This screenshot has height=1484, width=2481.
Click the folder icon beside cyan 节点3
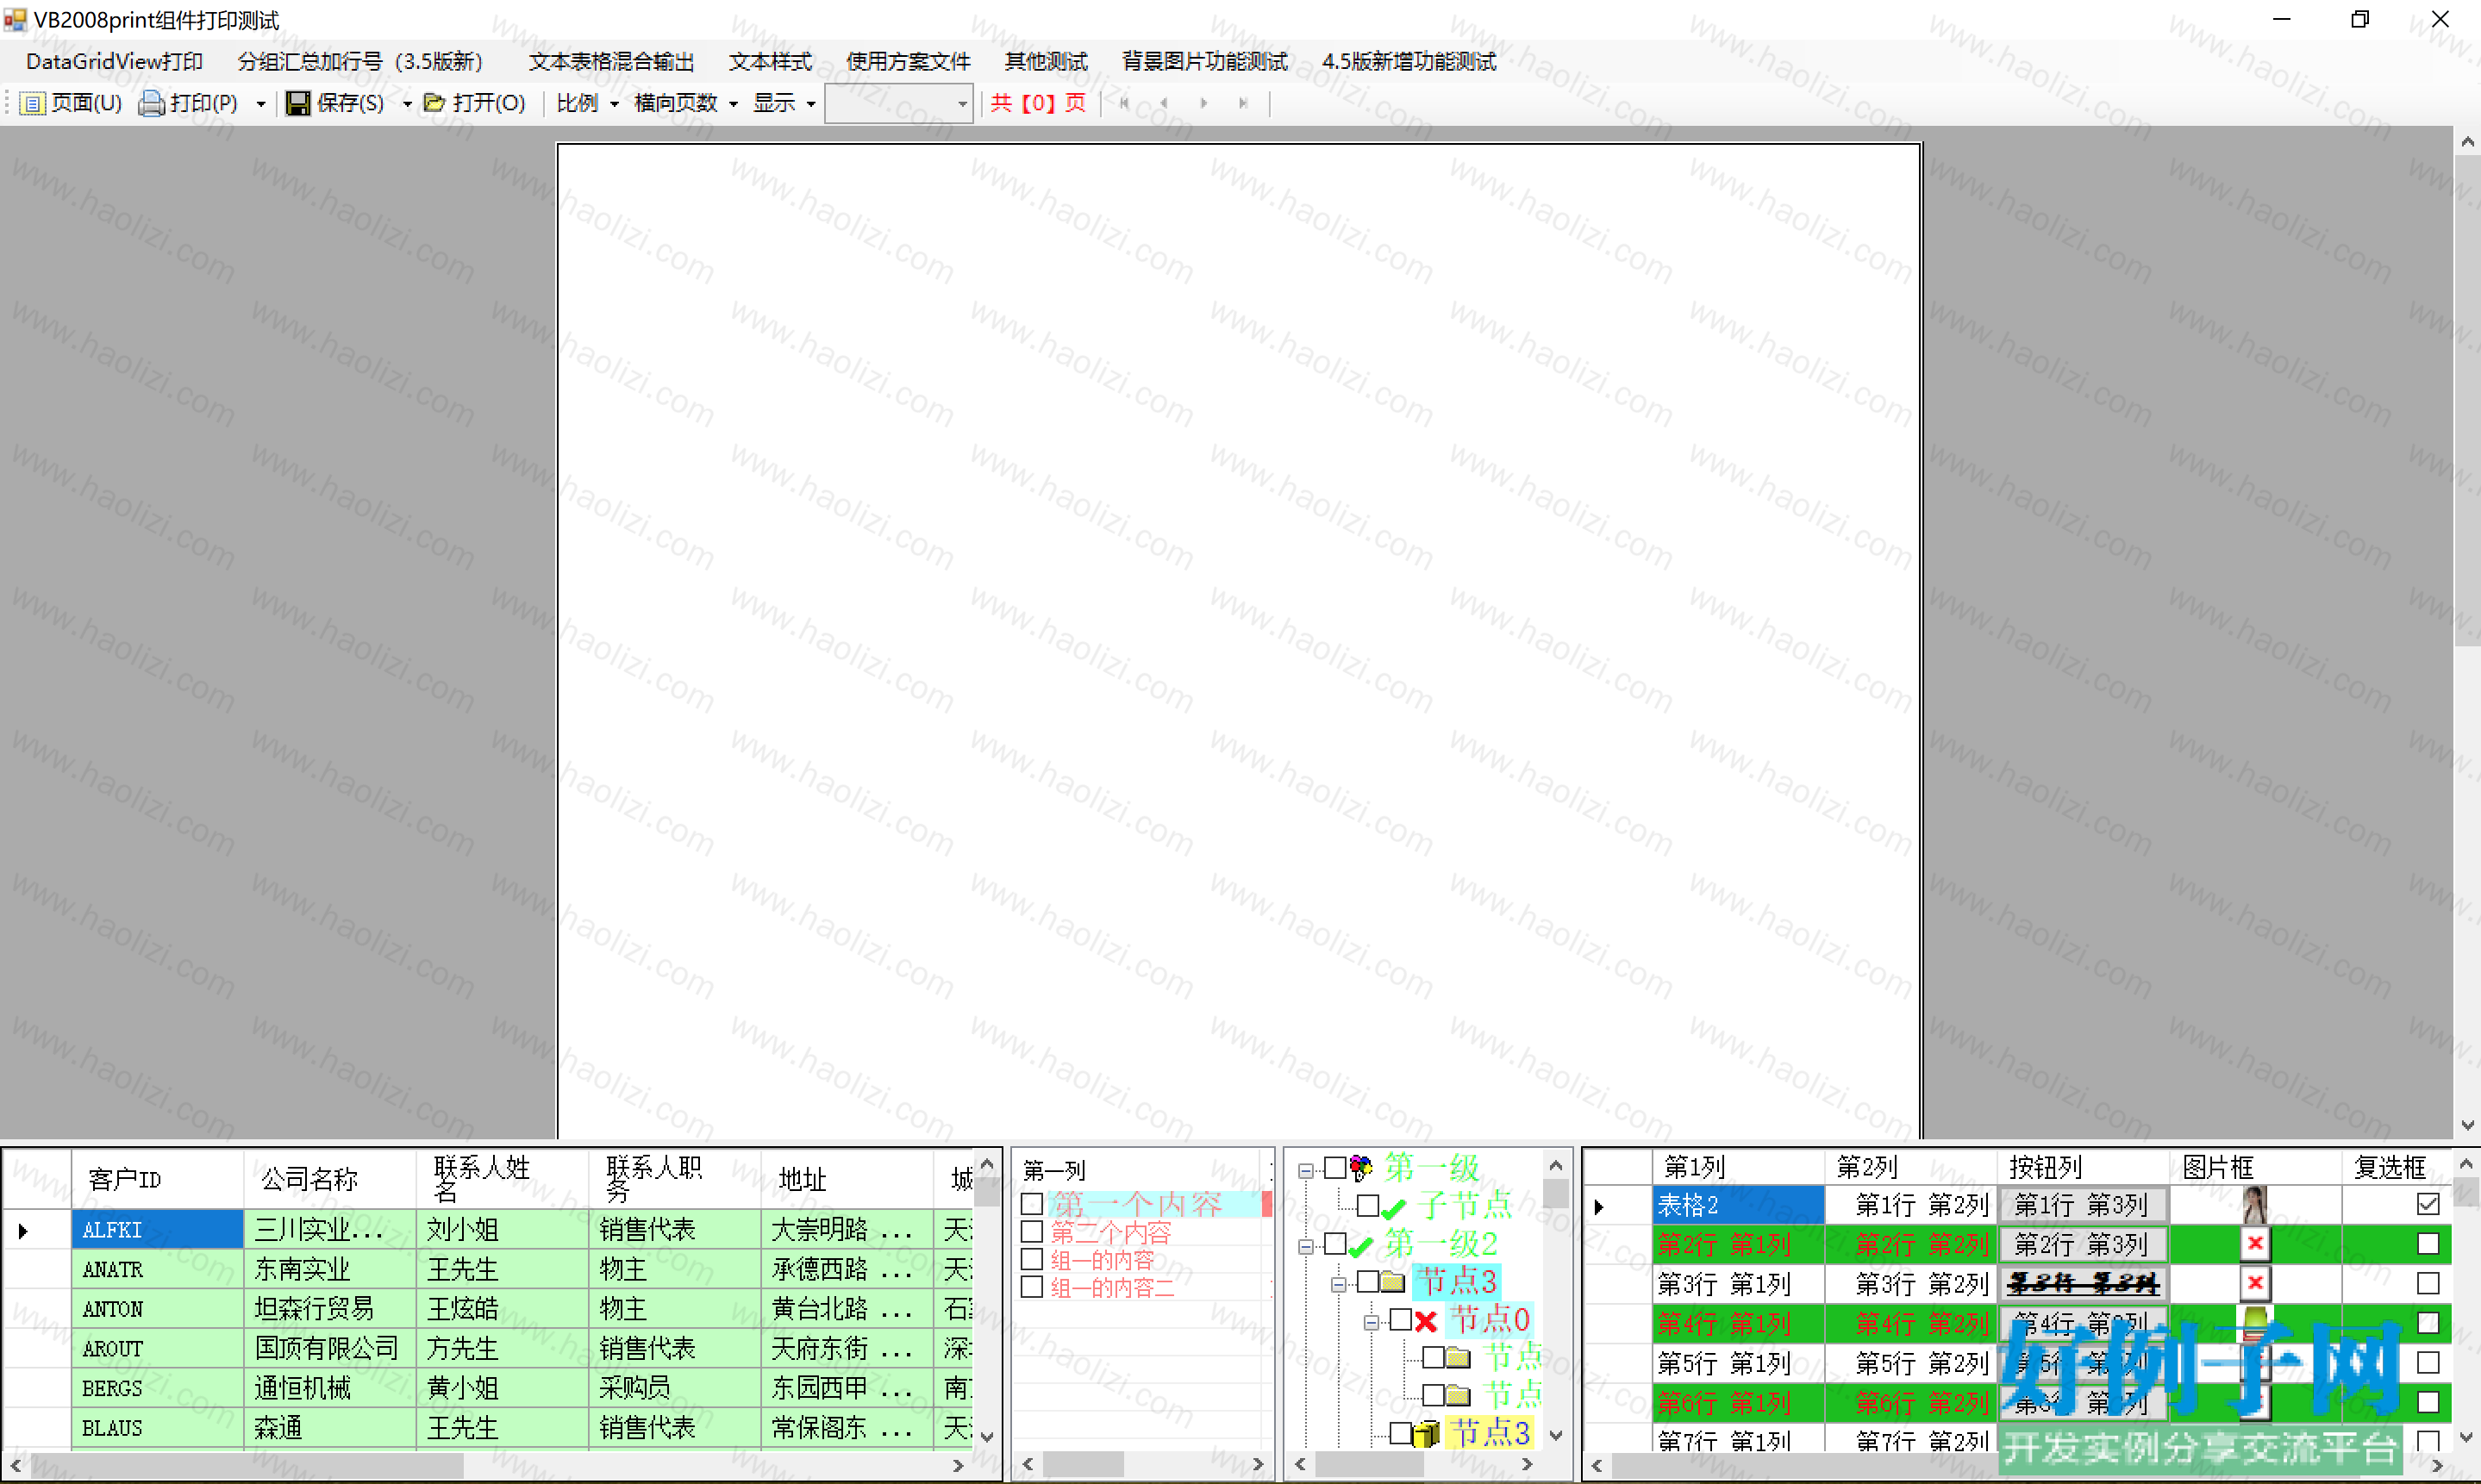[x=1394, y=1282]
